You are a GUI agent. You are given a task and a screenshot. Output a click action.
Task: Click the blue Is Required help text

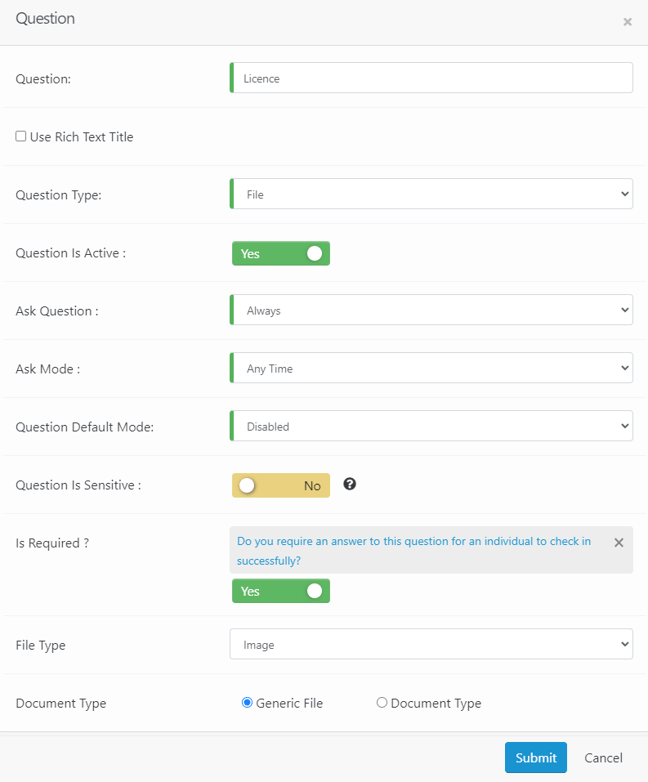coord(414,551)
